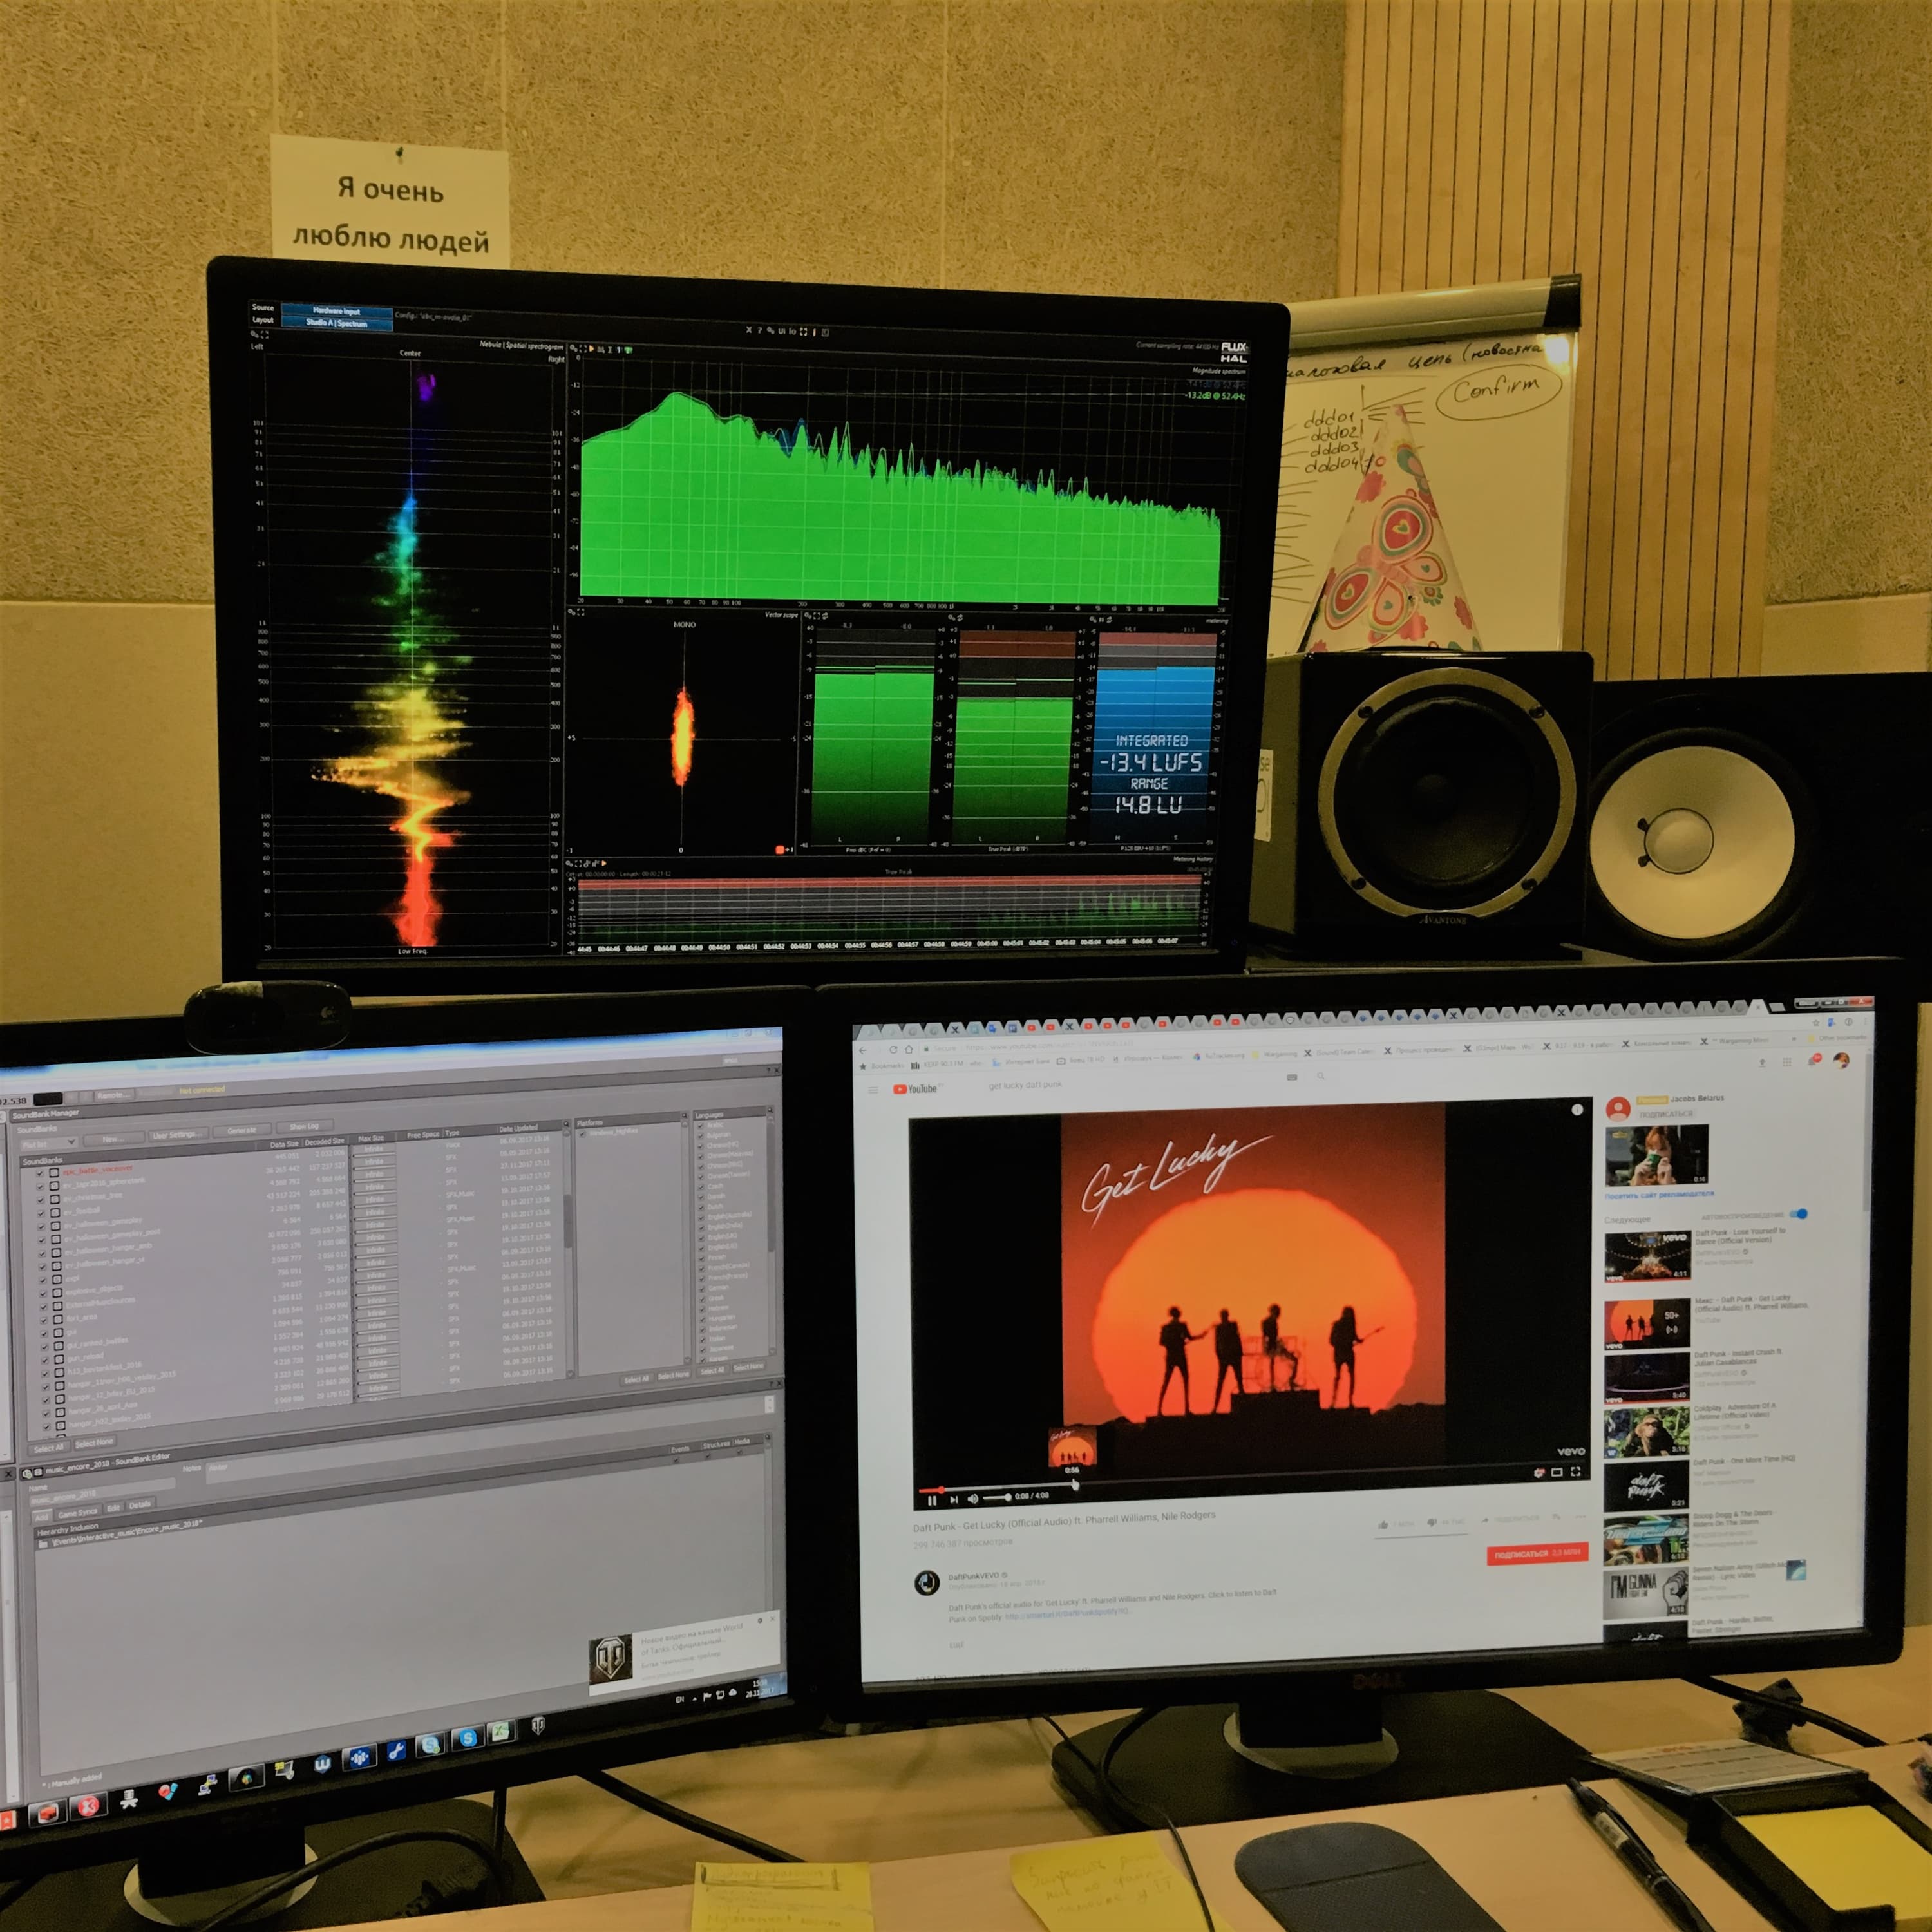Switch YouTube player to theater mode
The height and width of the screenshot is (1932, 1932).
[1557, 1472]
